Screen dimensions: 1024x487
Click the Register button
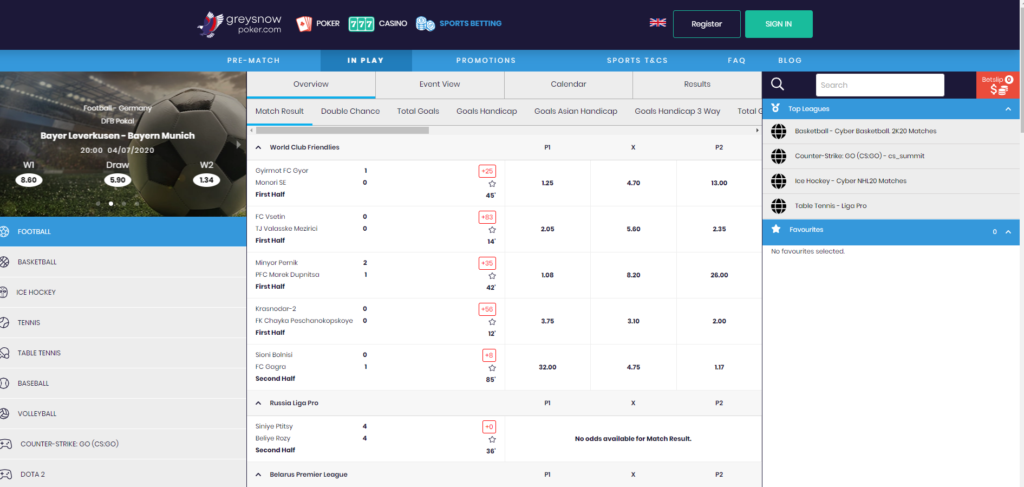tap(707, 24)
